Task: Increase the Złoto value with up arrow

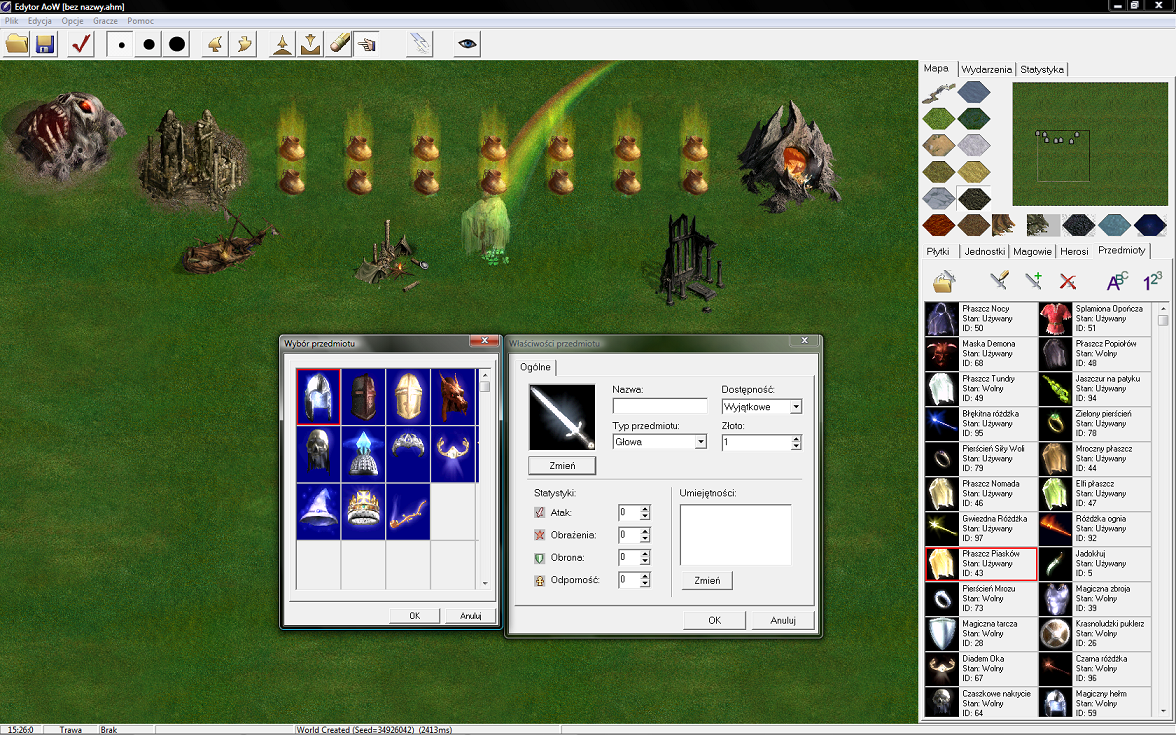Action: pyautogui.click(x=796, y=439)
